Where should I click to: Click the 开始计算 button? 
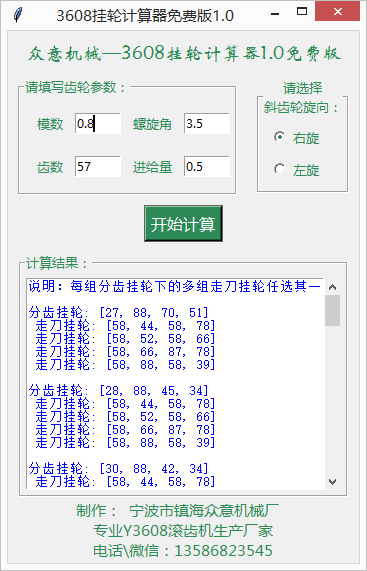click(183, 224)
